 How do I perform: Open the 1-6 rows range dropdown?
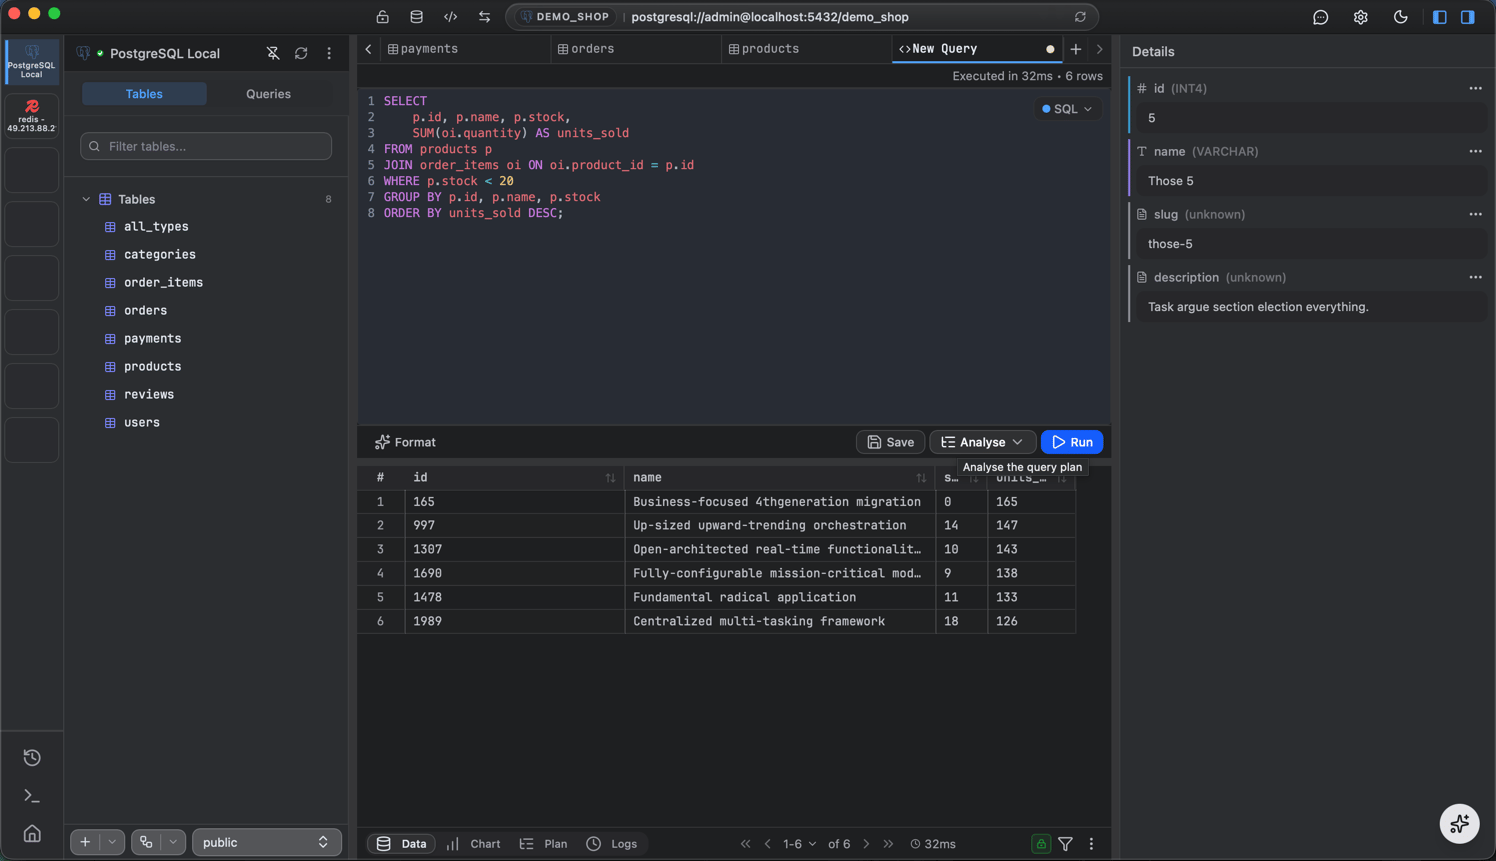(x=799, y=844)
